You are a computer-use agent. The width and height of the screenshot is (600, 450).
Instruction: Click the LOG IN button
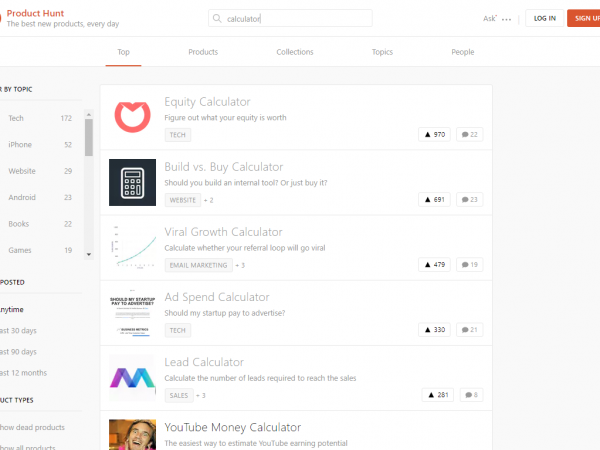(x=544, y=18)
